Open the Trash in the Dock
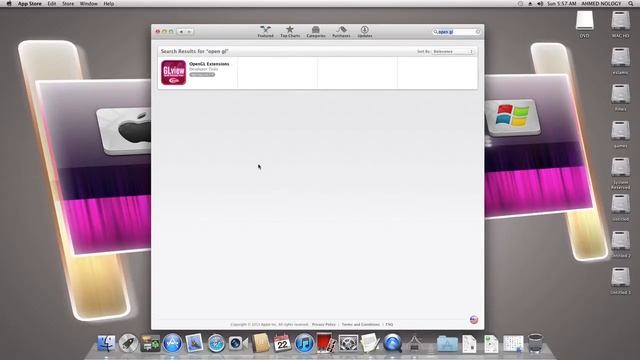The image size is (640, 360). pos(535,343)
